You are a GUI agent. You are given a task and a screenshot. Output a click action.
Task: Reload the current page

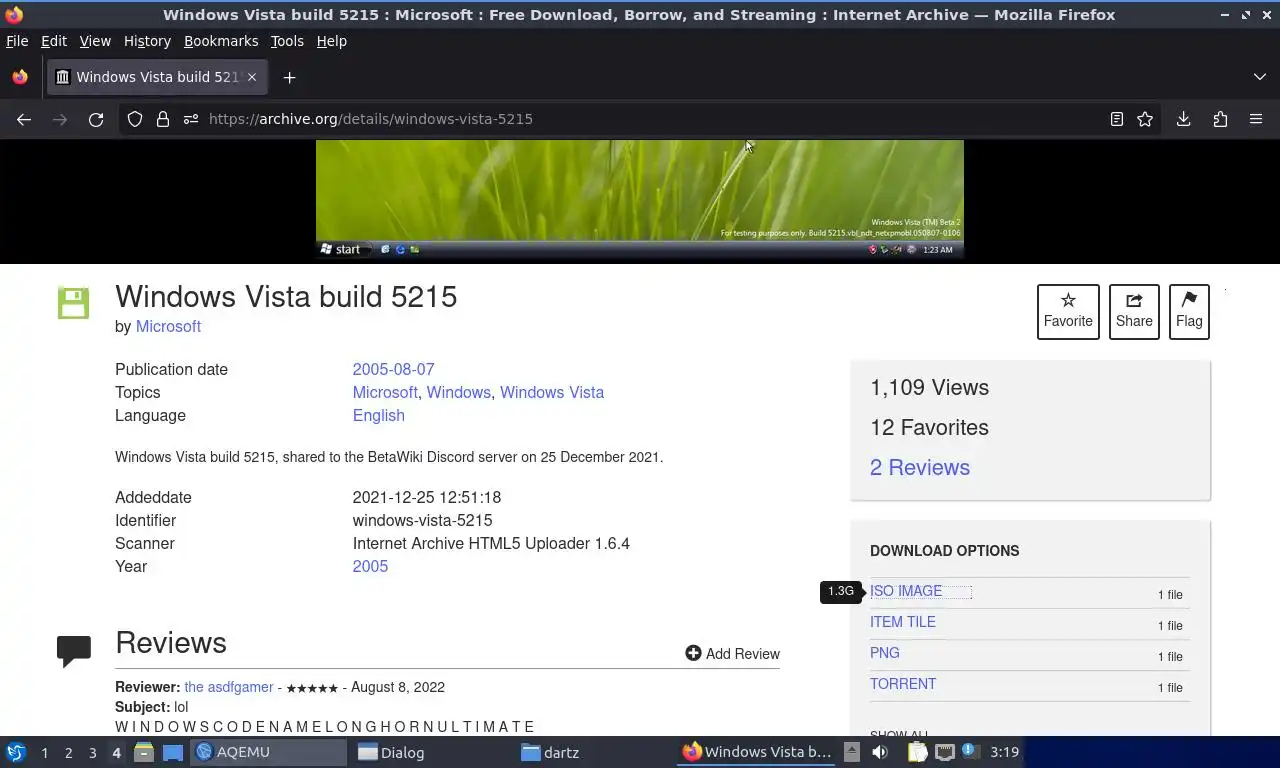(x=96, y=119)
